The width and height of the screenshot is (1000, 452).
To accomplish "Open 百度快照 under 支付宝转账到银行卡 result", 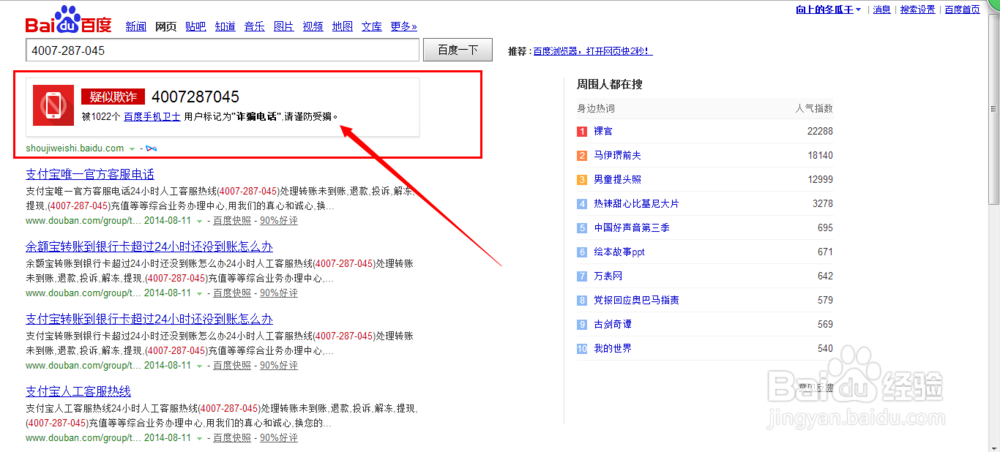I will pos(232,366).
